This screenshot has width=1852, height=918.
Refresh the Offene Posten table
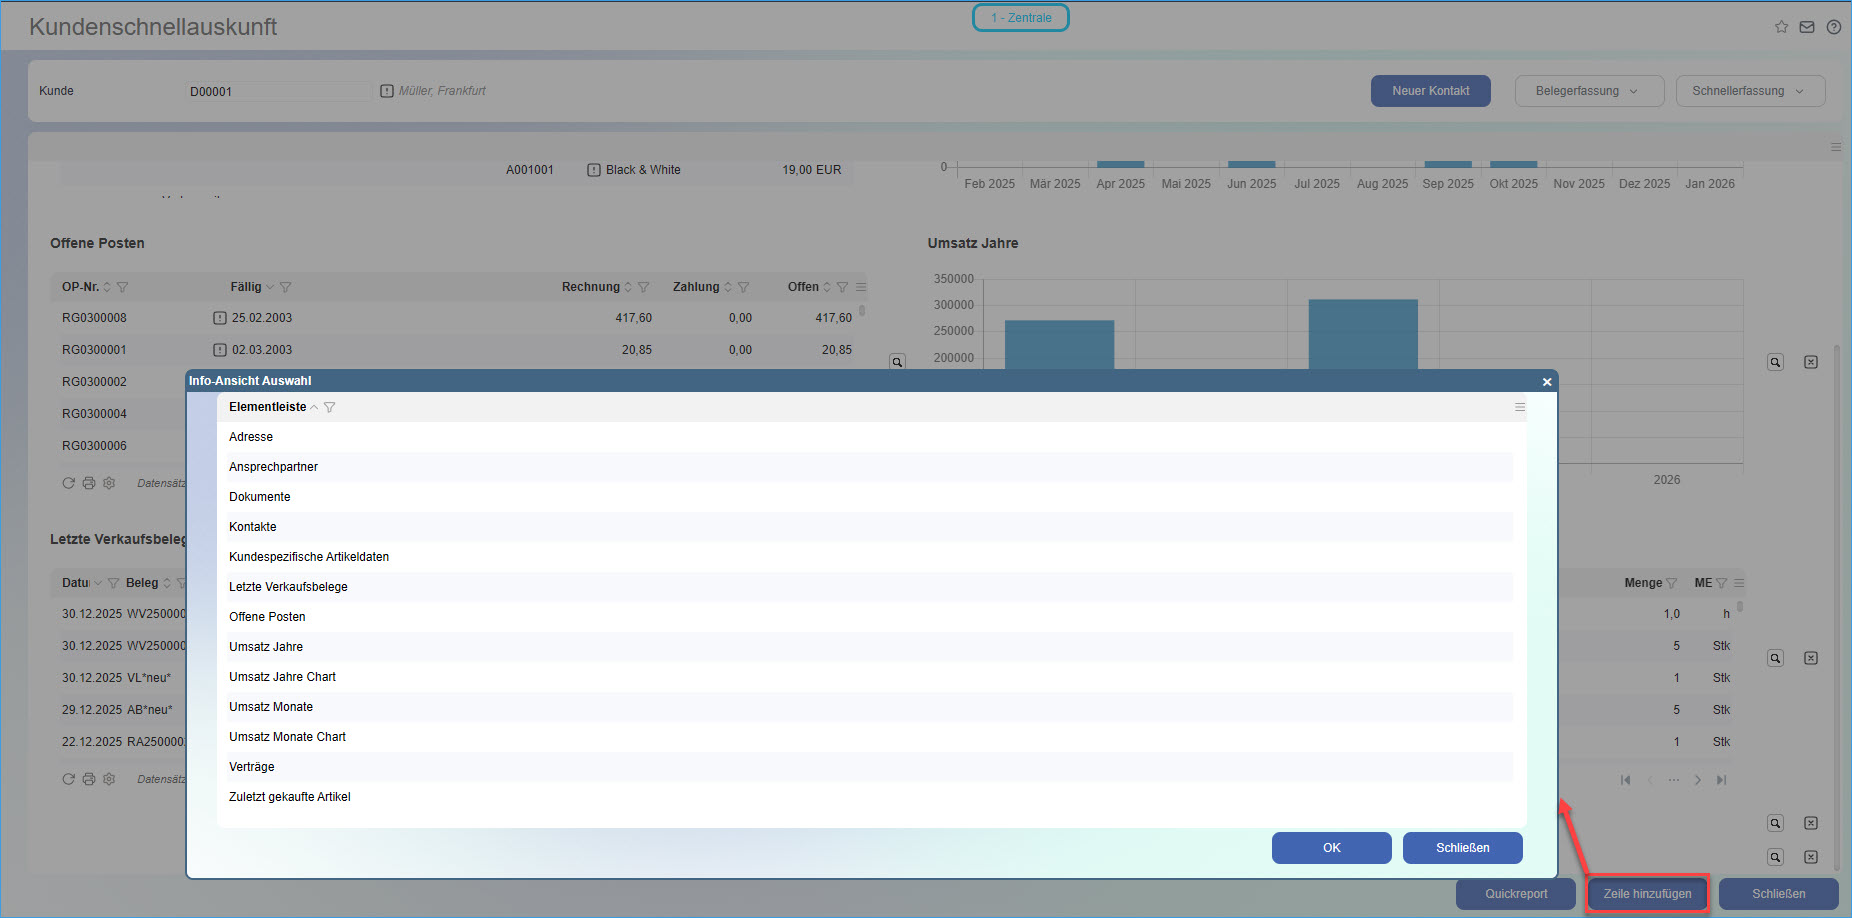pyautogui.click(x=68, y=483)
